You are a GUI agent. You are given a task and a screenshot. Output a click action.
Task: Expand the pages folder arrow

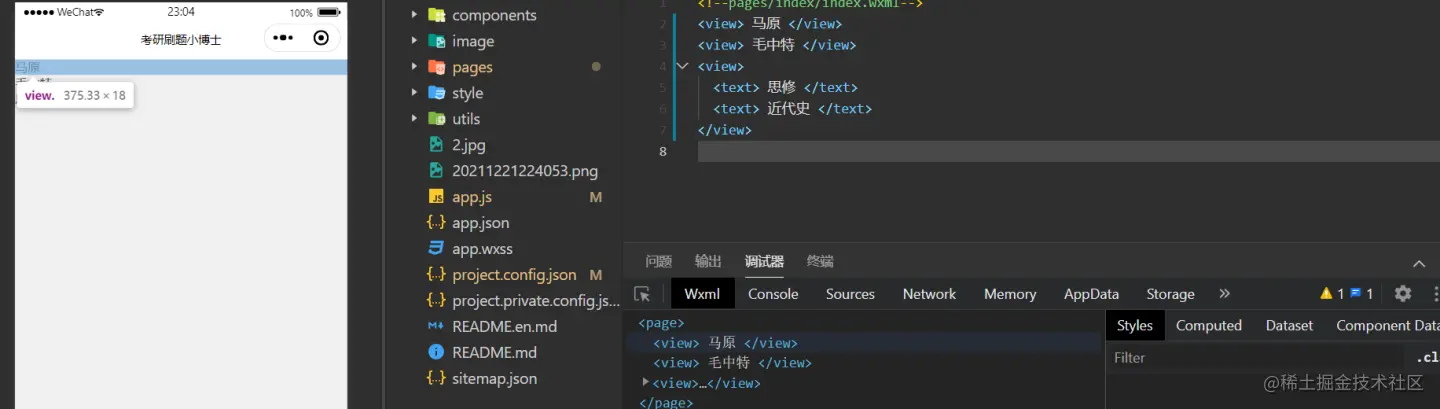click(414, 67)
